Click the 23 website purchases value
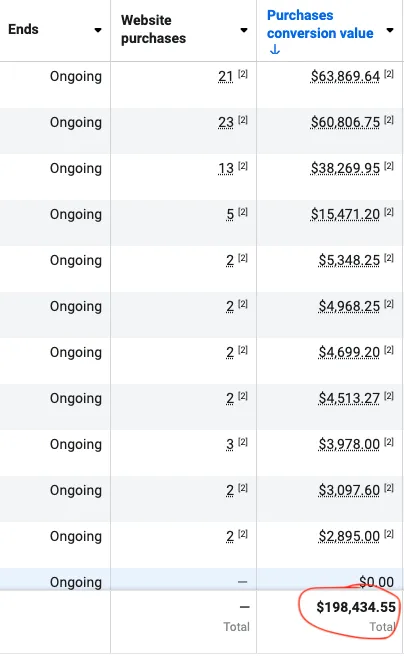404x656 pixels. pos(226,123)
